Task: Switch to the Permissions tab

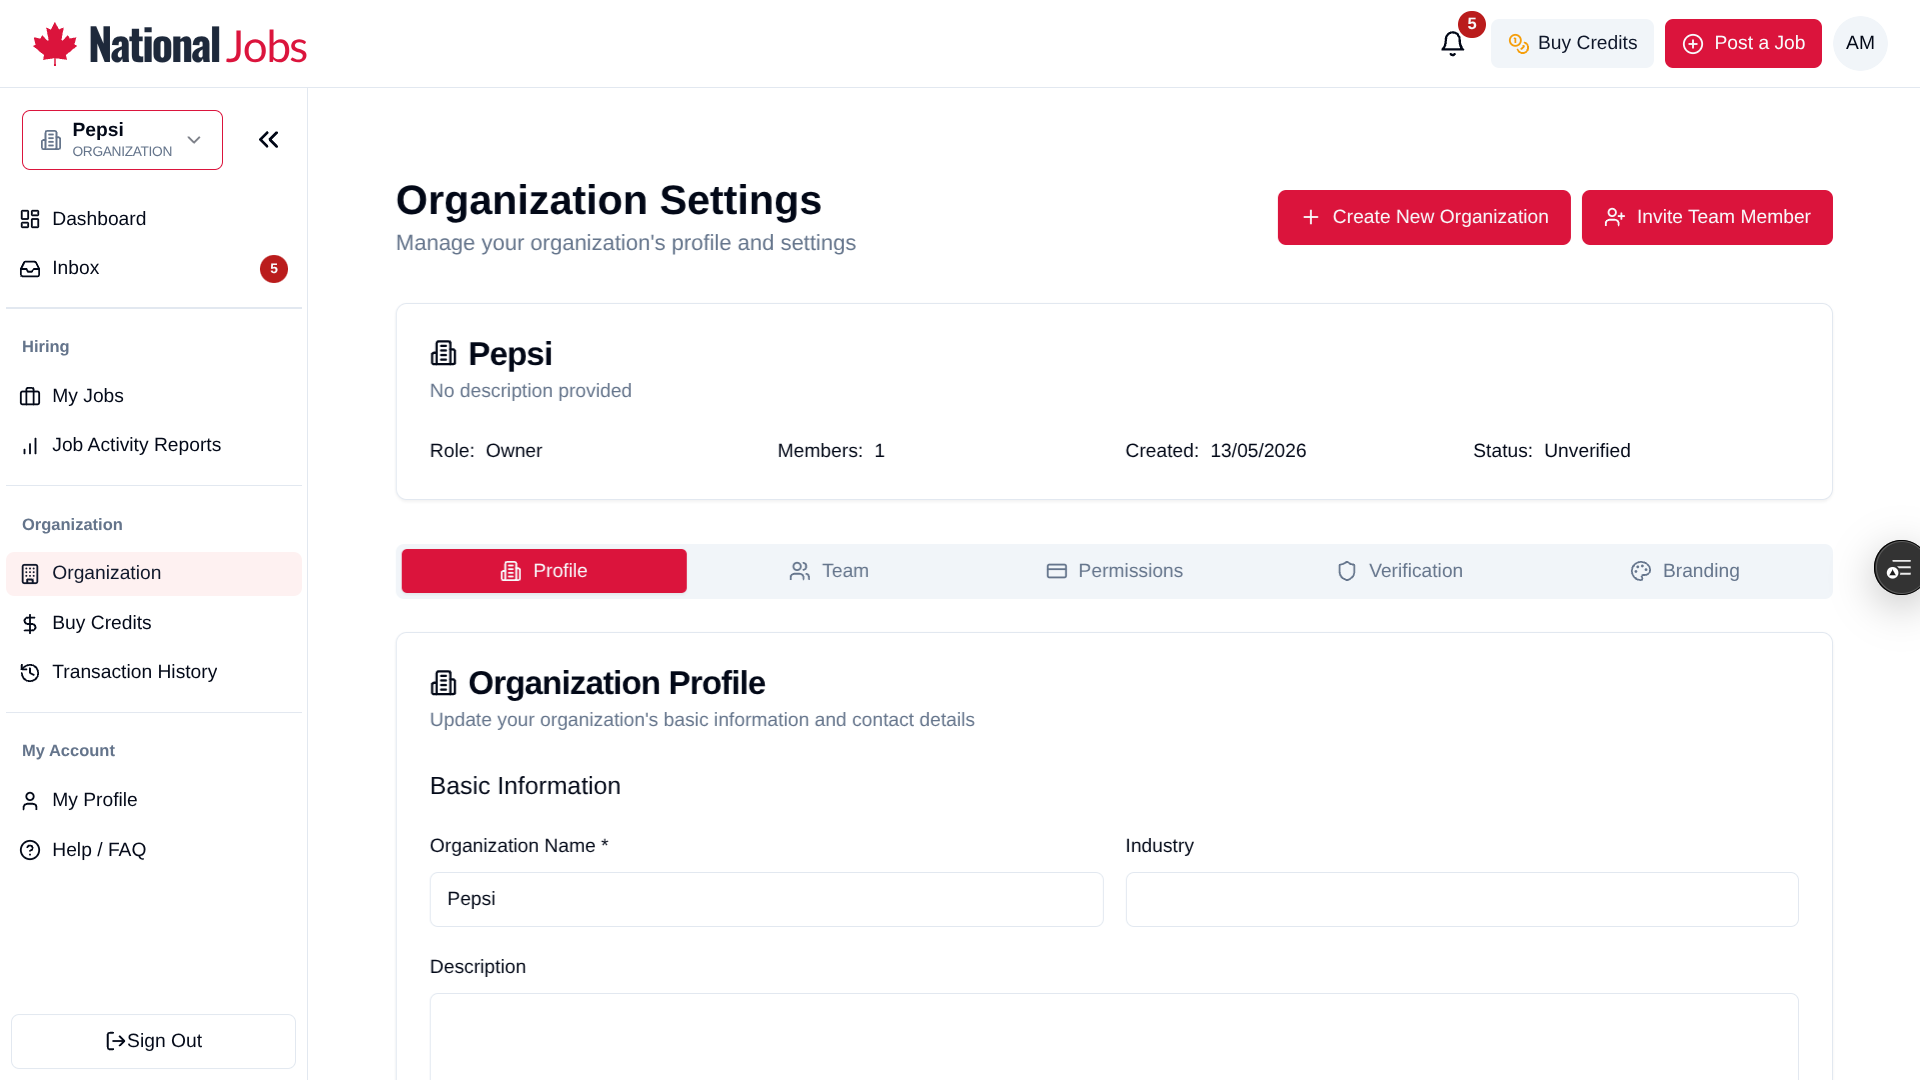Action: (1114, 571)
